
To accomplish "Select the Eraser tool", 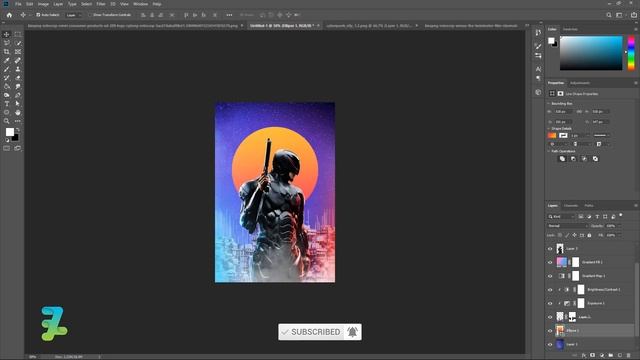I will click(x=18, y=78).
